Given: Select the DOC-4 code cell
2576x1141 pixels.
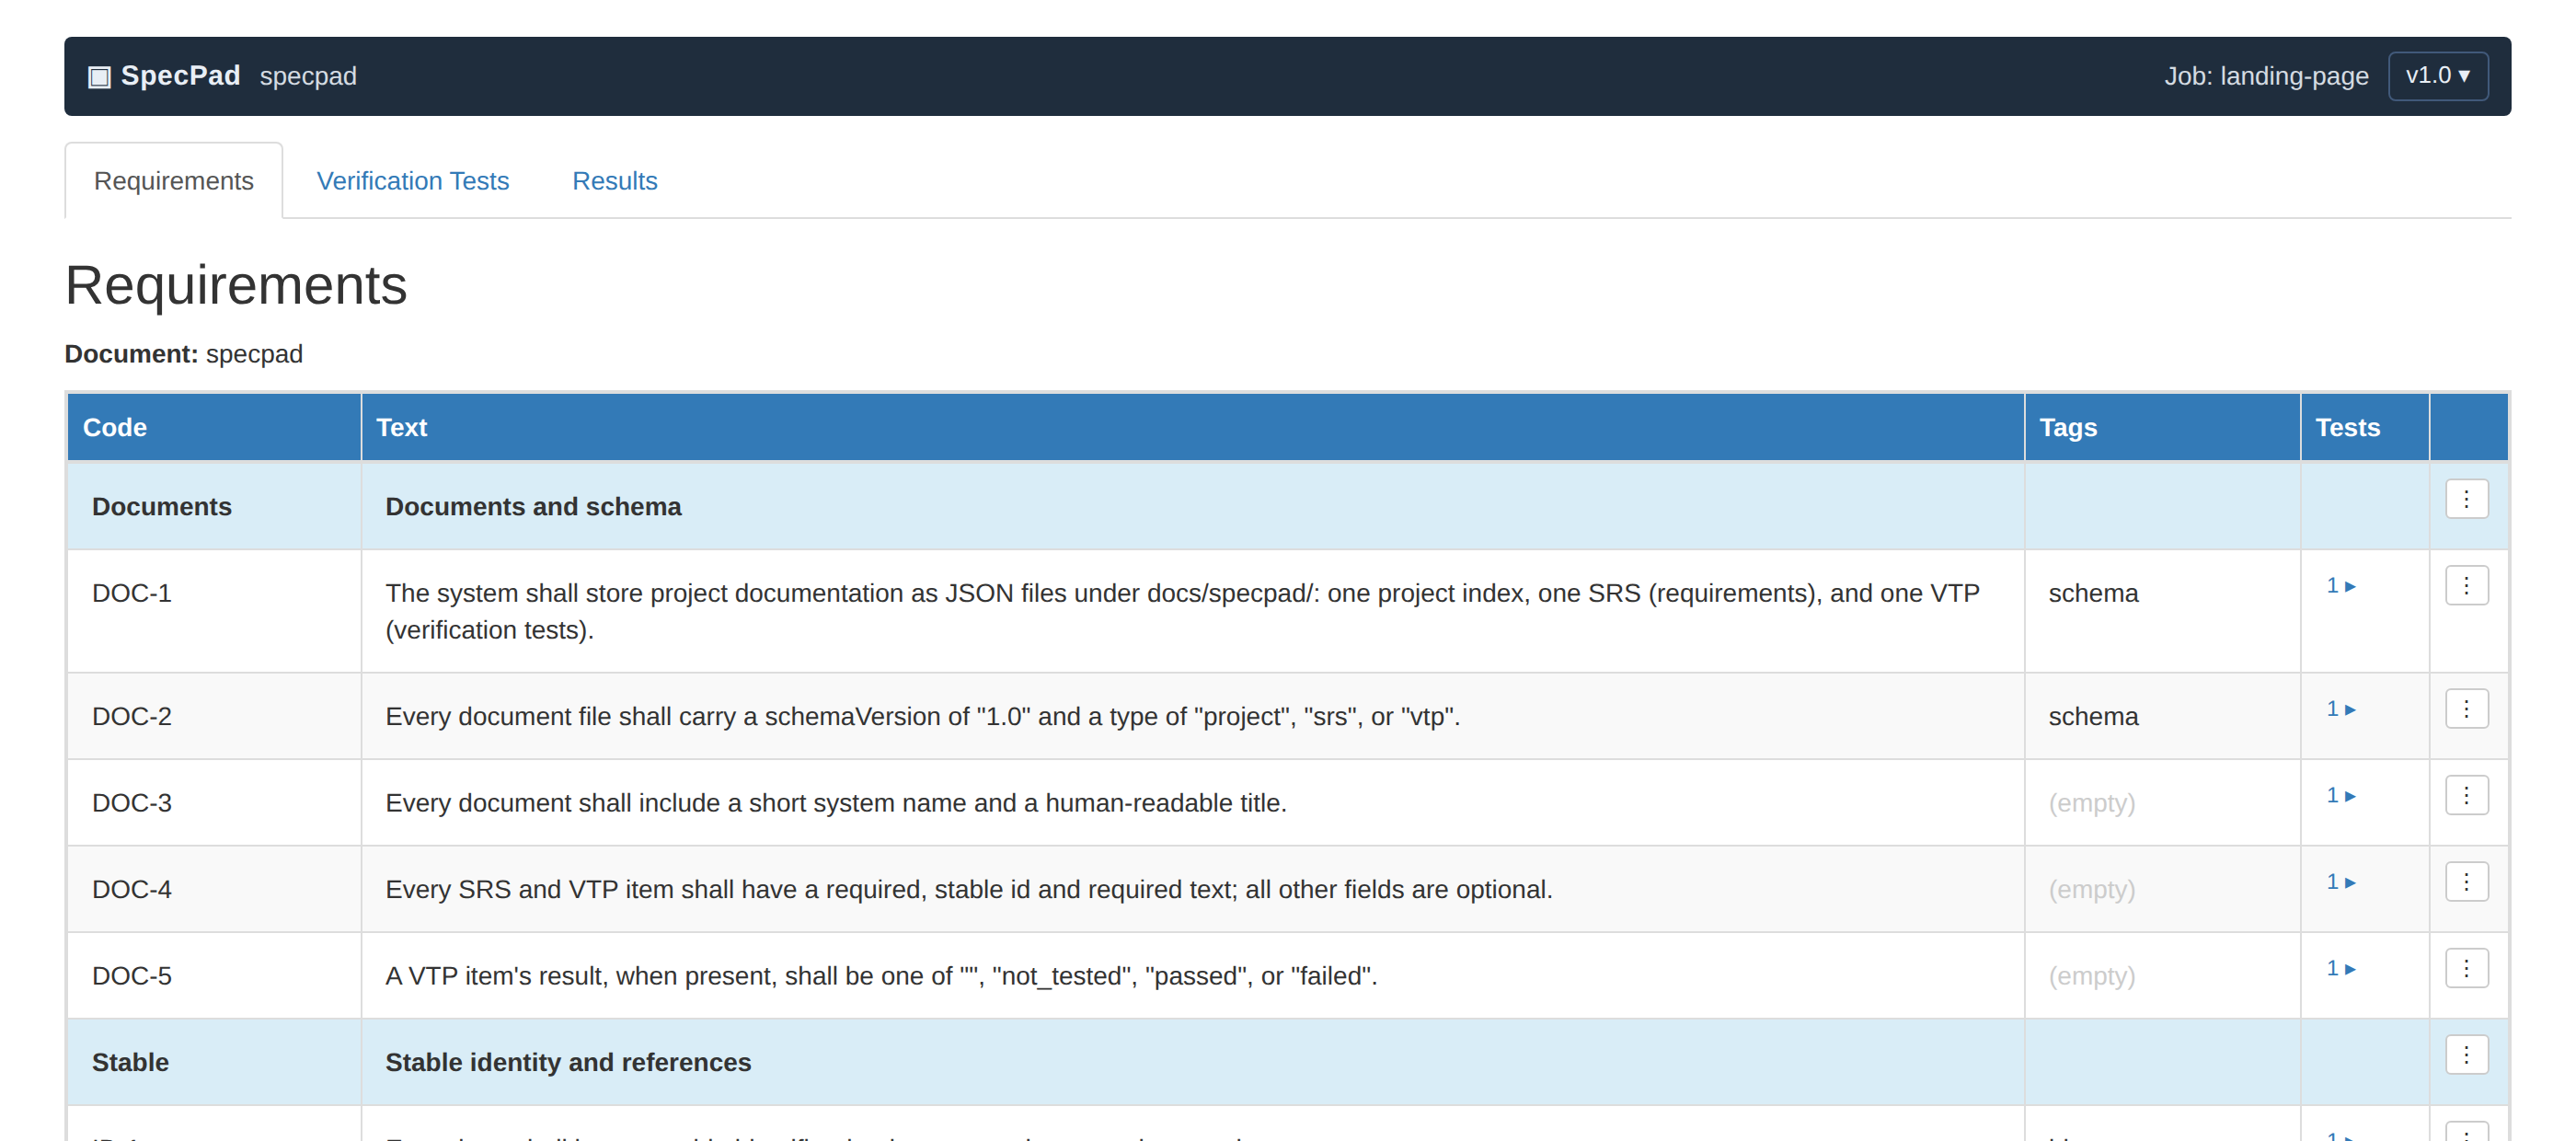Looking at the screenshot, I should coord(214,889).
